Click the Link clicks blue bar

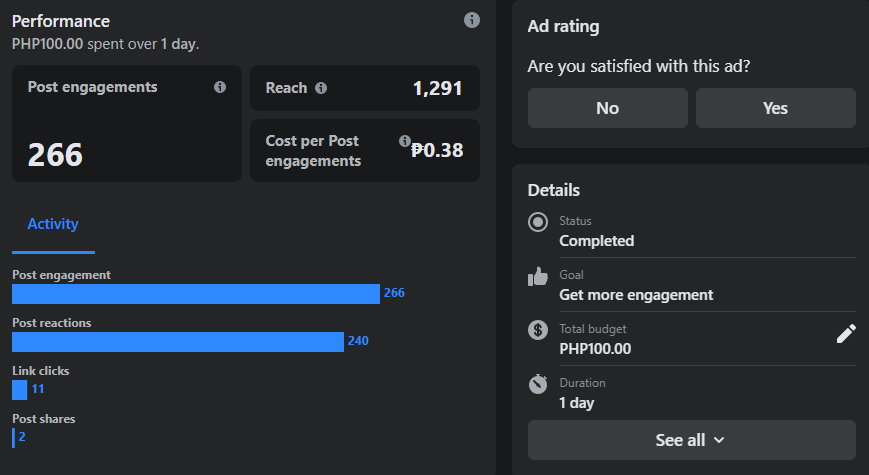pos(20,389)
